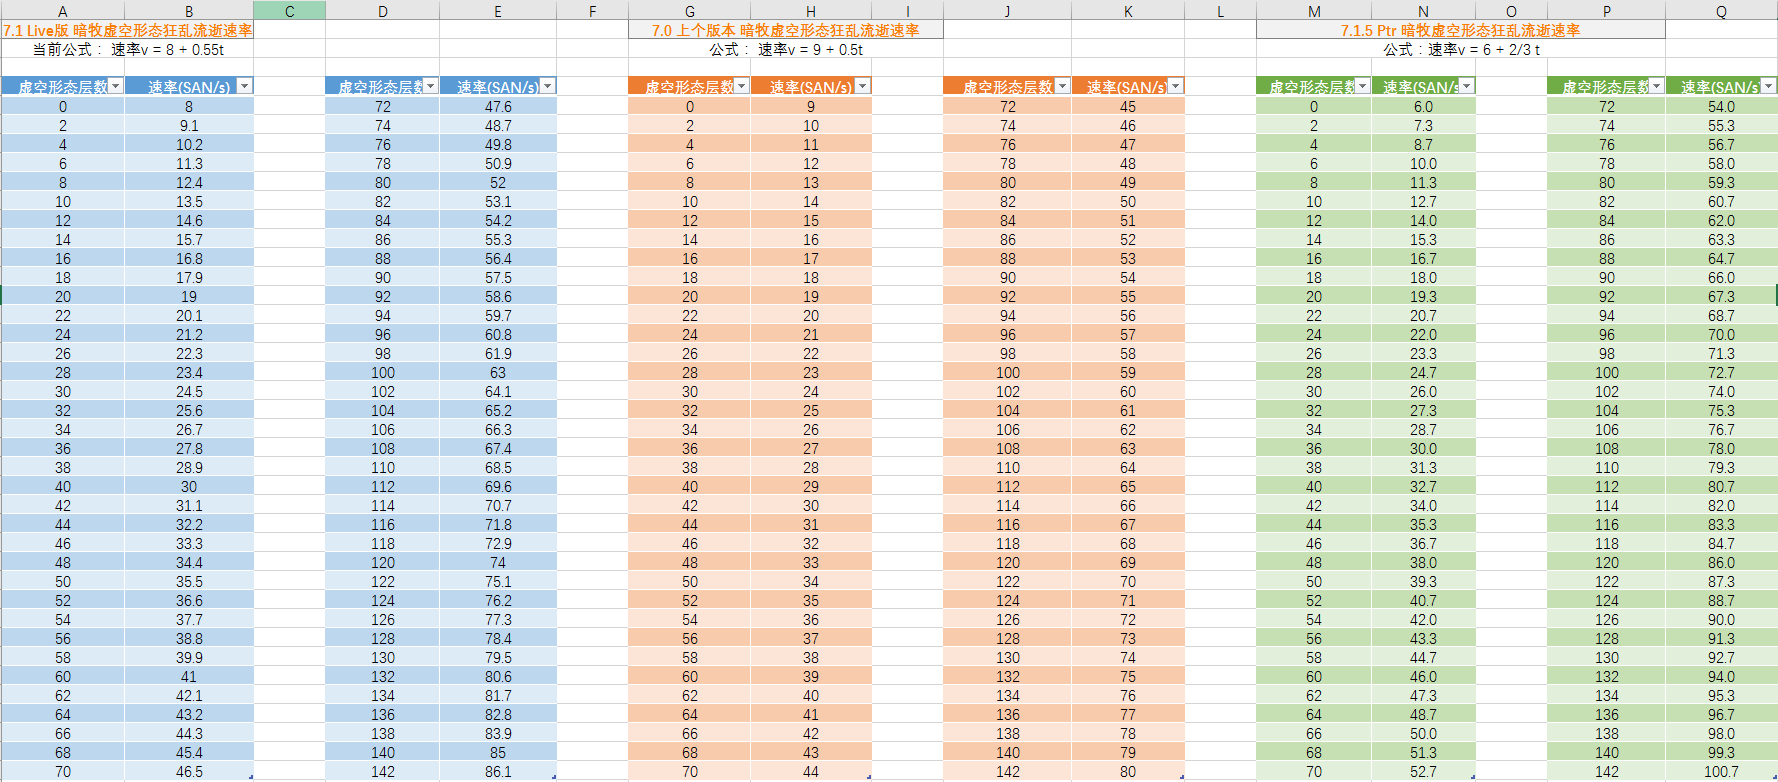Select column B by its header
This screenshot has height=782, width=1778.
tap(189, 11)
